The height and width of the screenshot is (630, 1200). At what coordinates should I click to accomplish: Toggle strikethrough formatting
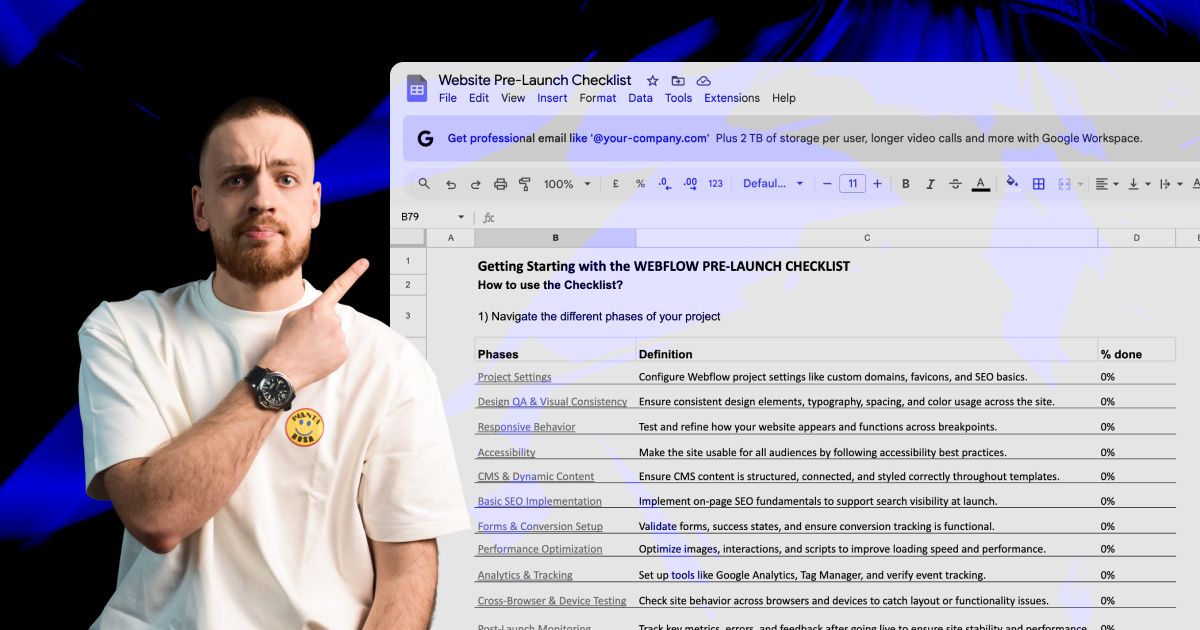pos(955,184)
